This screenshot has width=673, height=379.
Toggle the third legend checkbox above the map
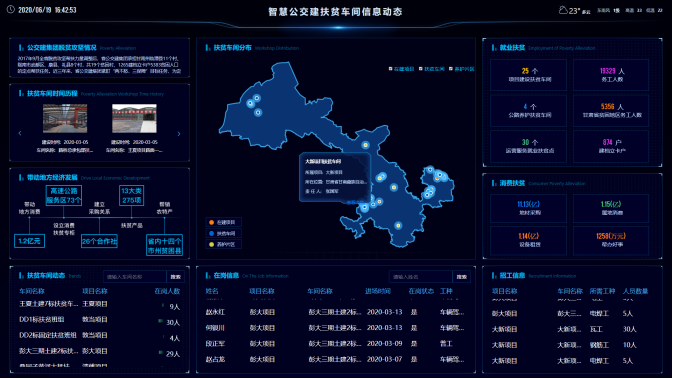point(451,69)
